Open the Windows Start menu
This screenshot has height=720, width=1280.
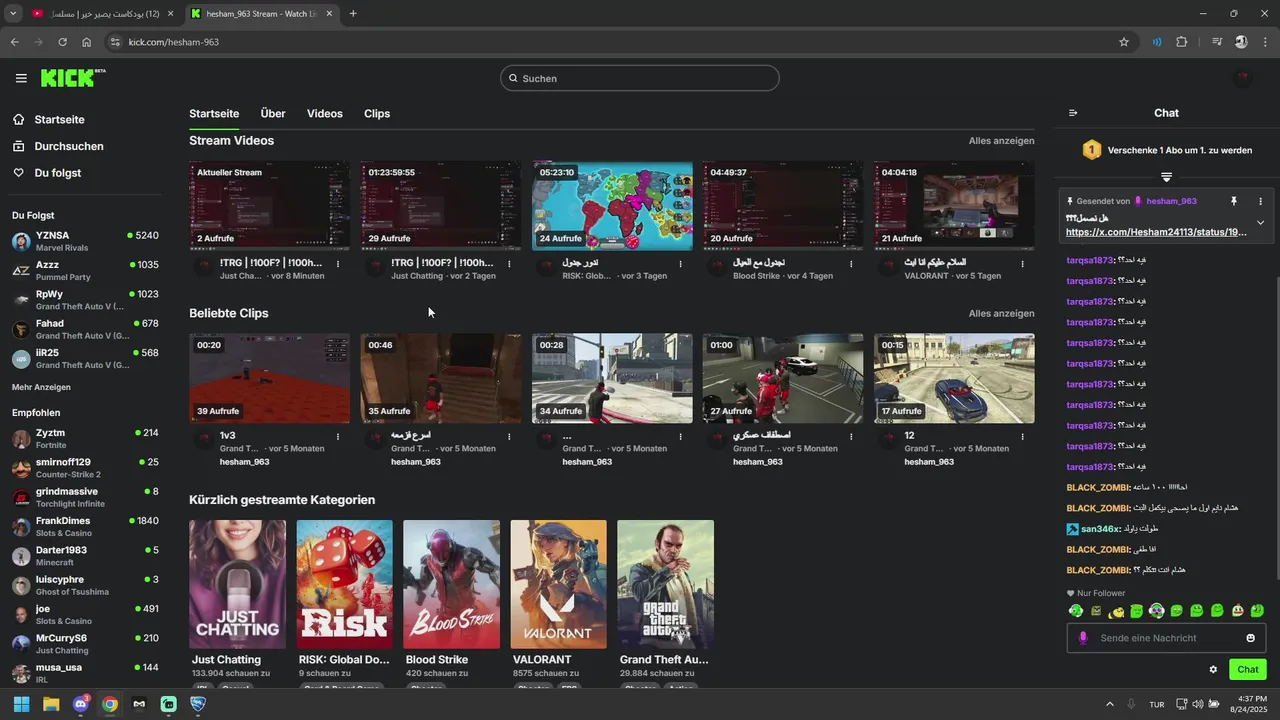[21, 704]
